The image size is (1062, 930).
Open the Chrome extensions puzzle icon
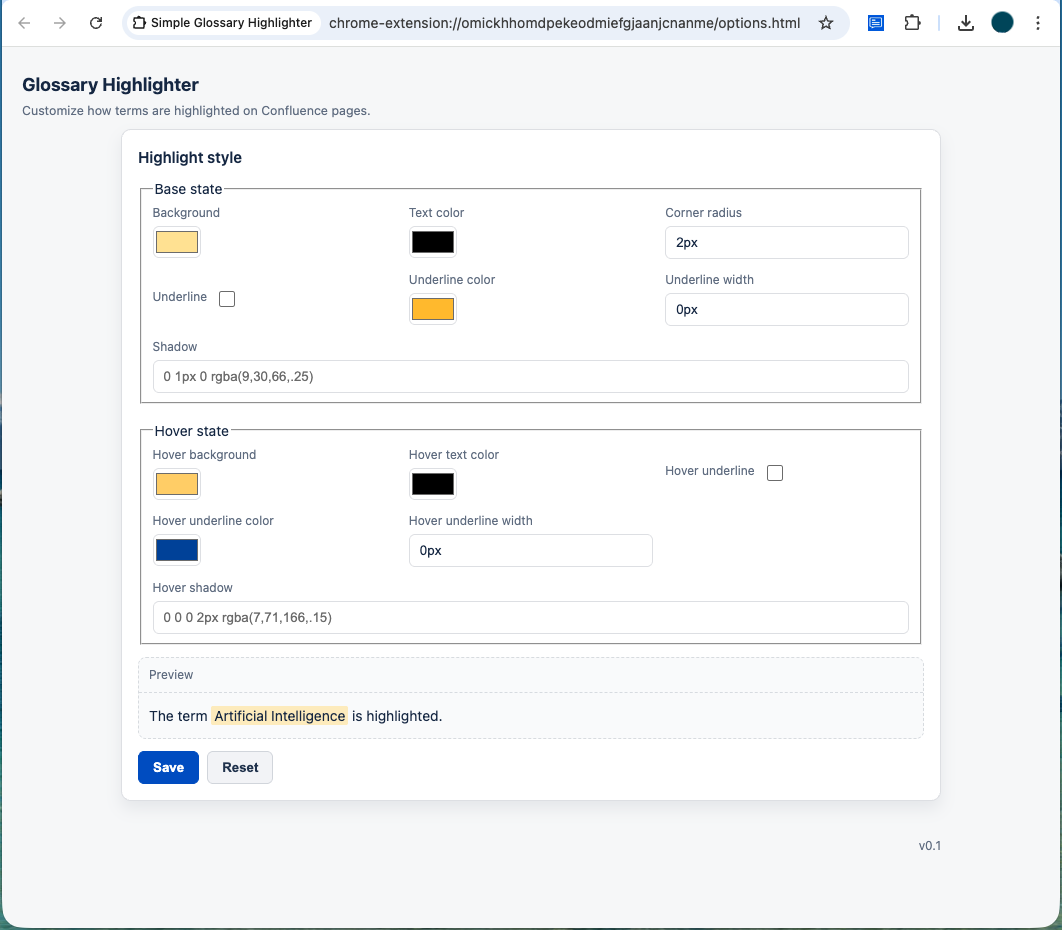912,22
